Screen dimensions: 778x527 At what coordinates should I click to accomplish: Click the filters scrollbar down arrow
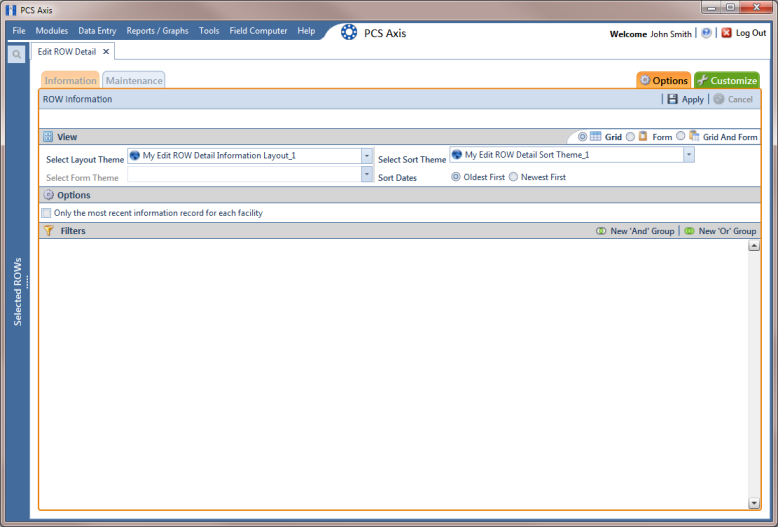tap(754, 503)
